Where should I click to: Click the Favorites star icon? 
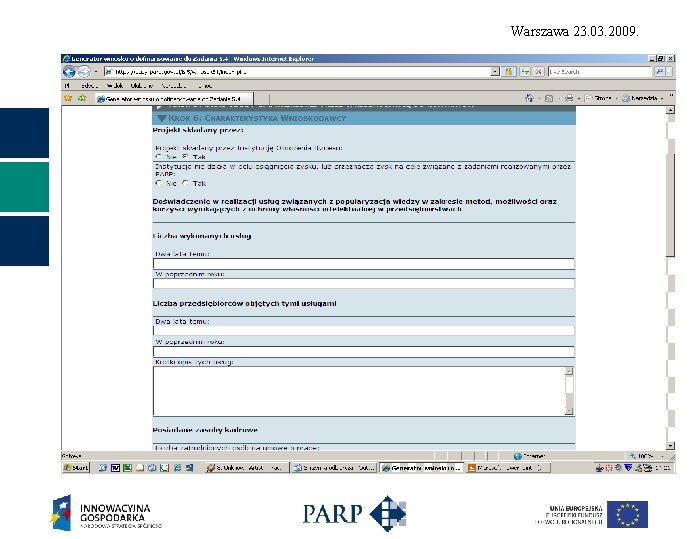click(x=68, y=98)
